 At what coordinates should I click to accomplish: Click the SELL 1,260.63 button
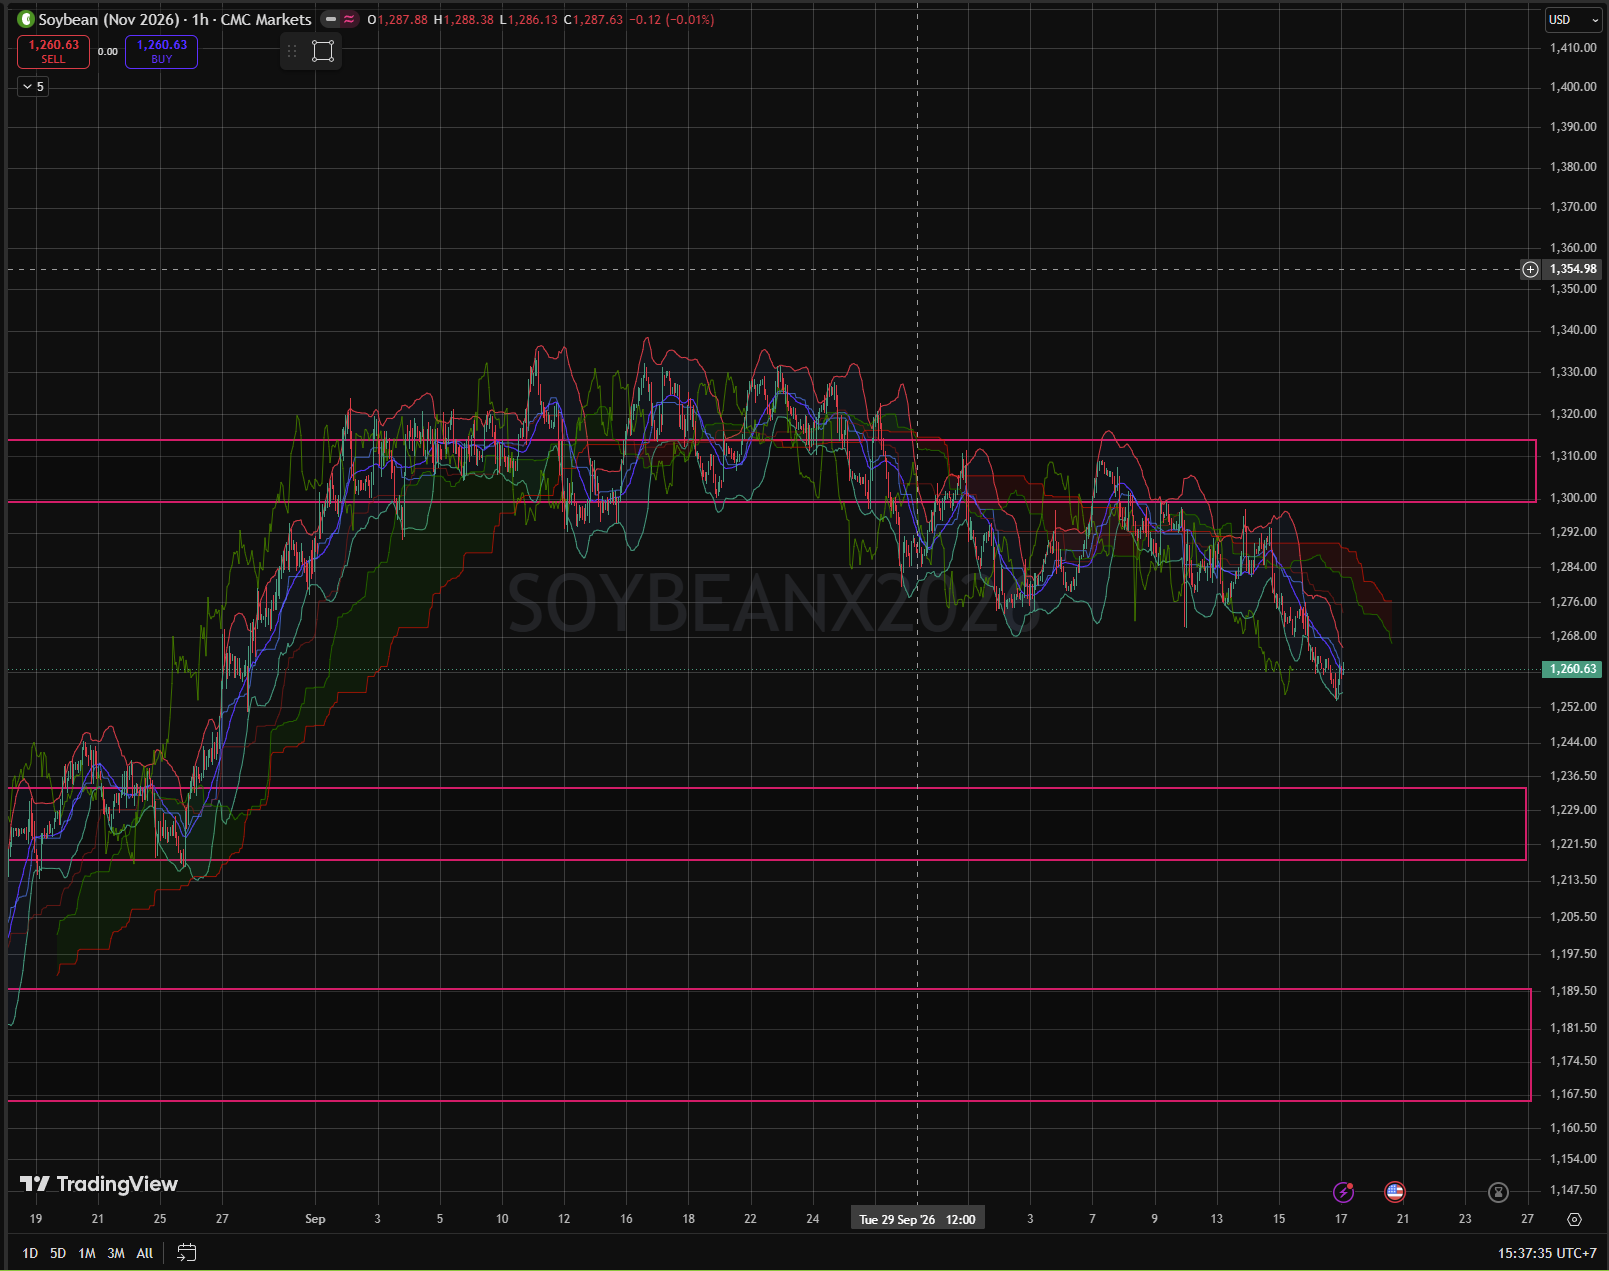tap(53, 52)
